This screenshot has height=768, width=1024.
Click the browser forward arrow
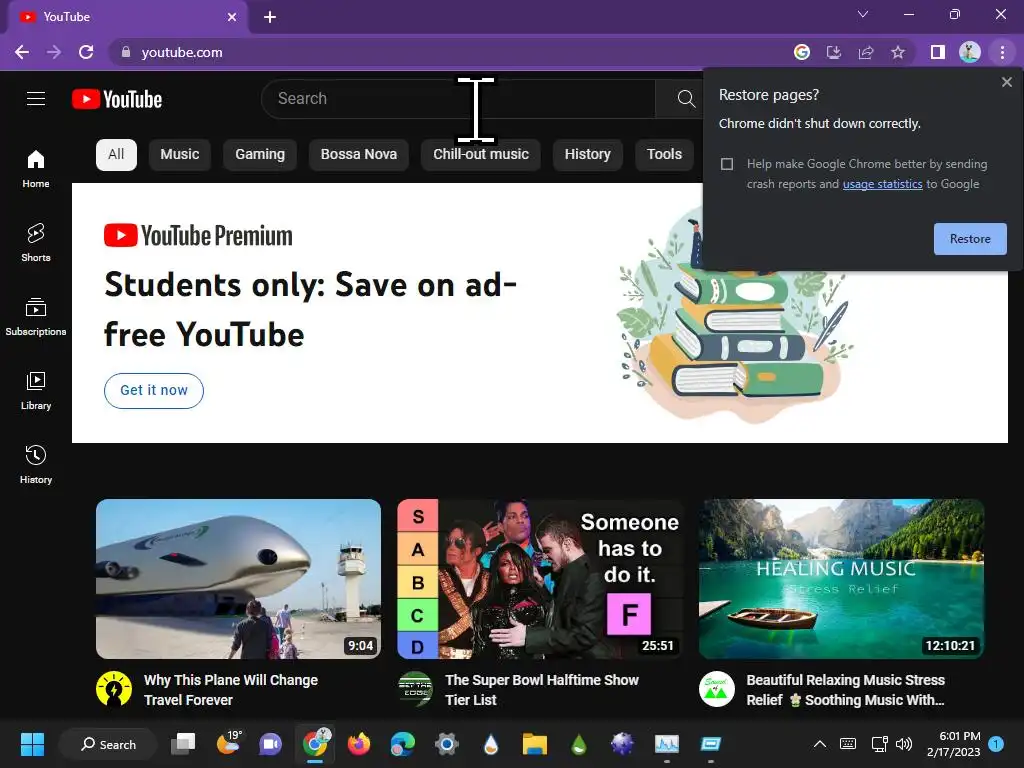[x=54, y=52]
